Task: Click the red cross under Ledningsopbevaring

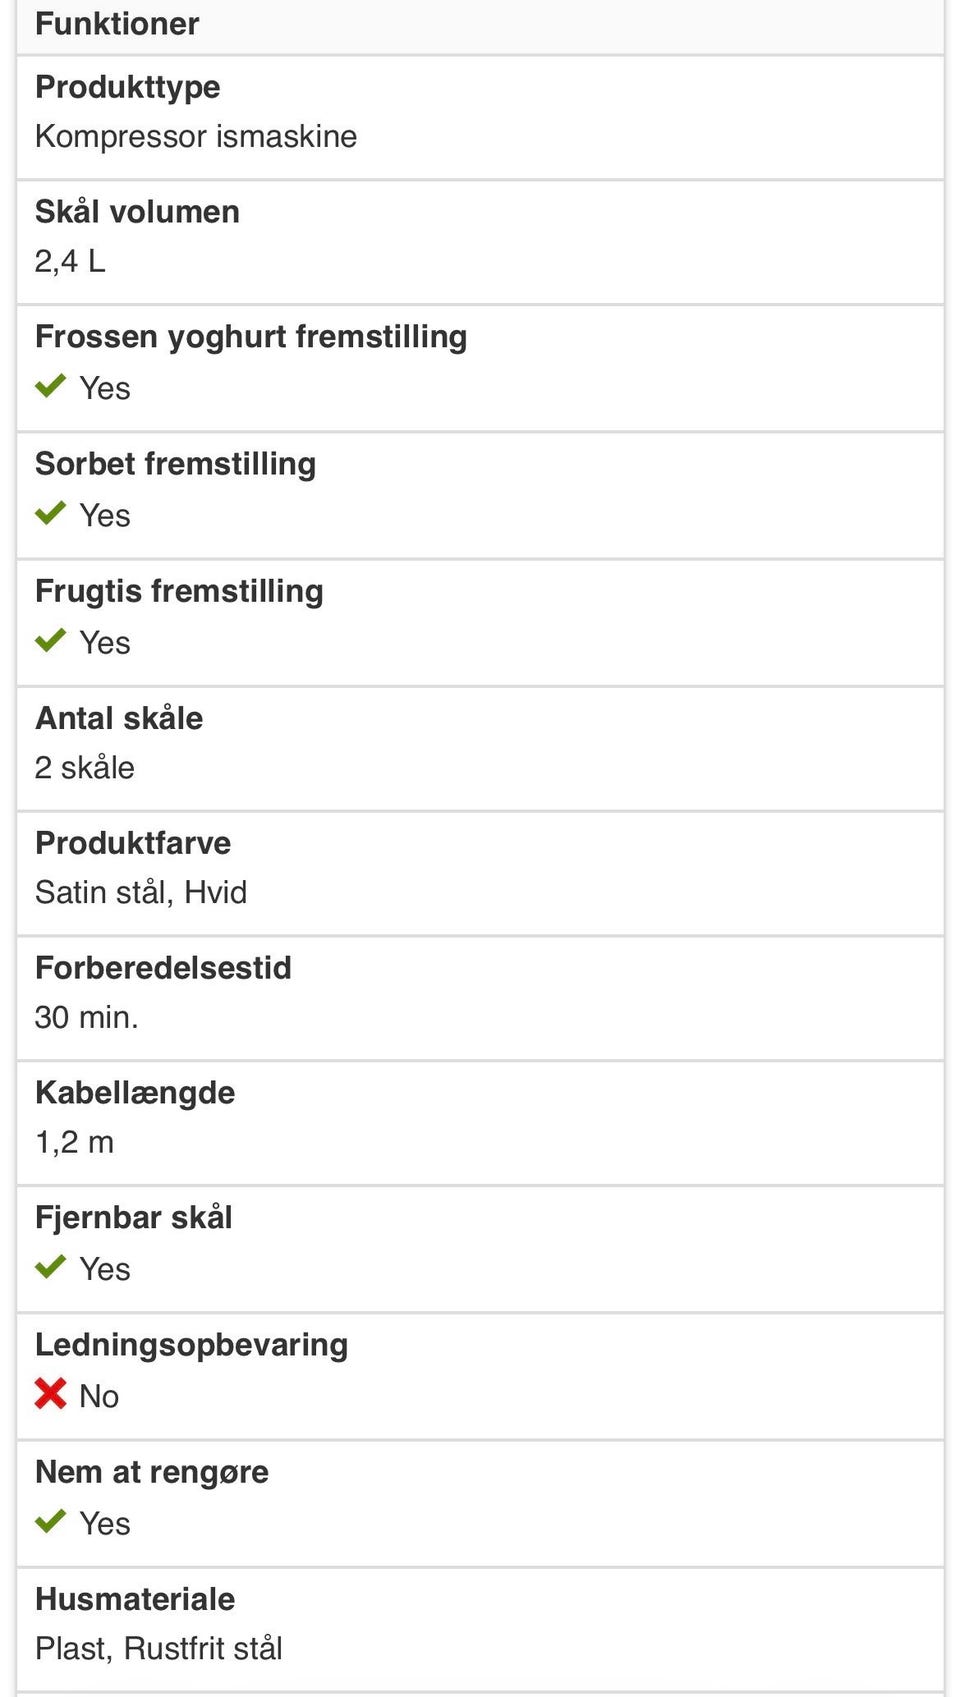Action: coord(50,1394)
